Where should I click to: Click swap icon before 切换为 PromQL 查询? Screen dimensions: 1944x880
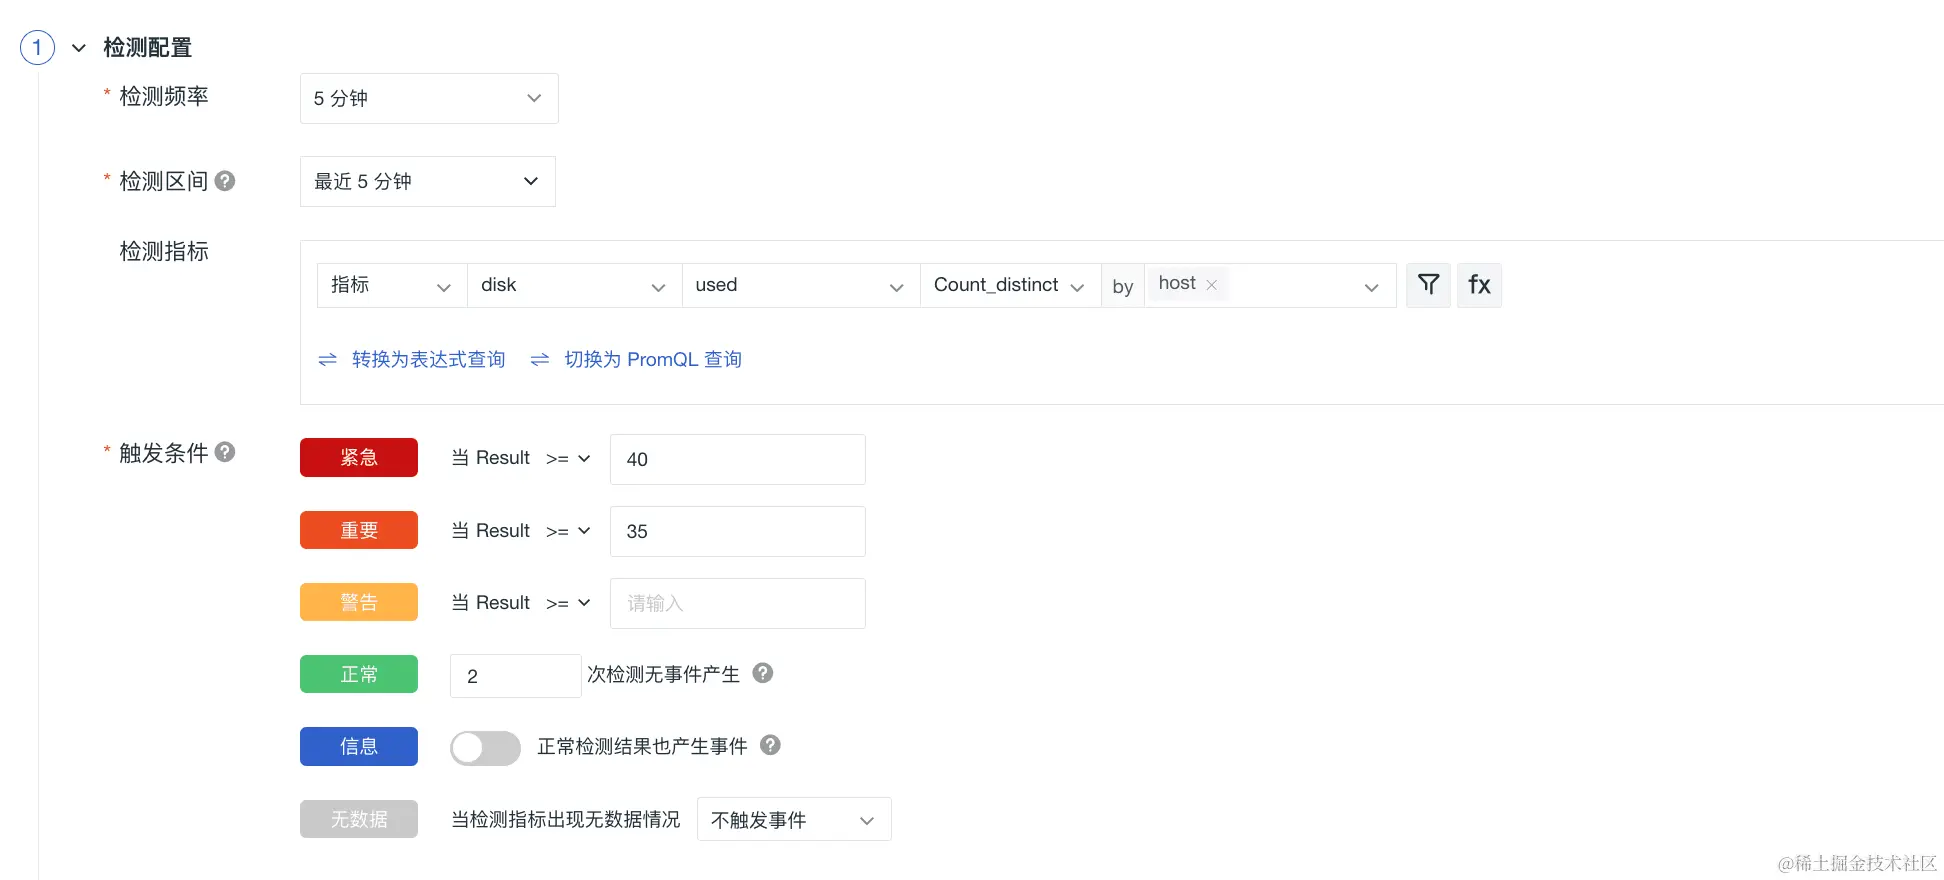(540, 359)
